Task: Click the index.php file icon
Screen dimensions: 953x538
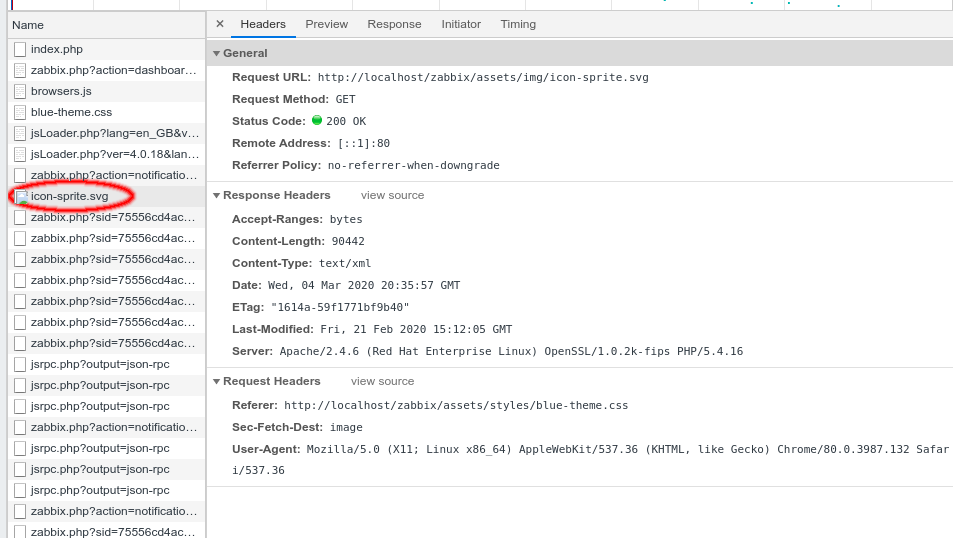Action: 20,49
